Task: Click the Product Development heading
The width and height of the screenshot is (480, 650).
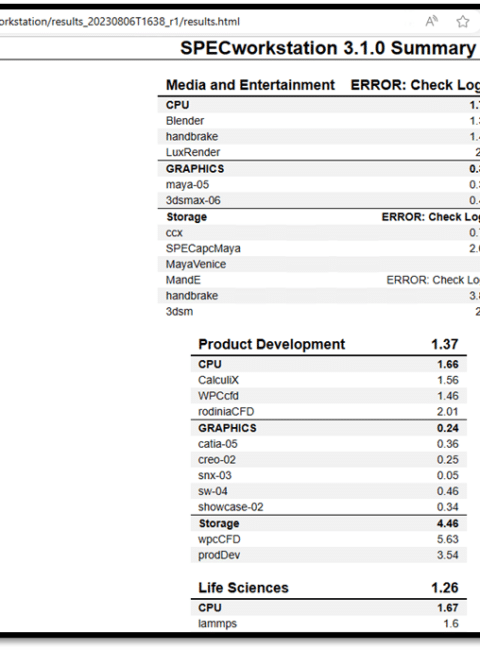Action: point(272,344)
